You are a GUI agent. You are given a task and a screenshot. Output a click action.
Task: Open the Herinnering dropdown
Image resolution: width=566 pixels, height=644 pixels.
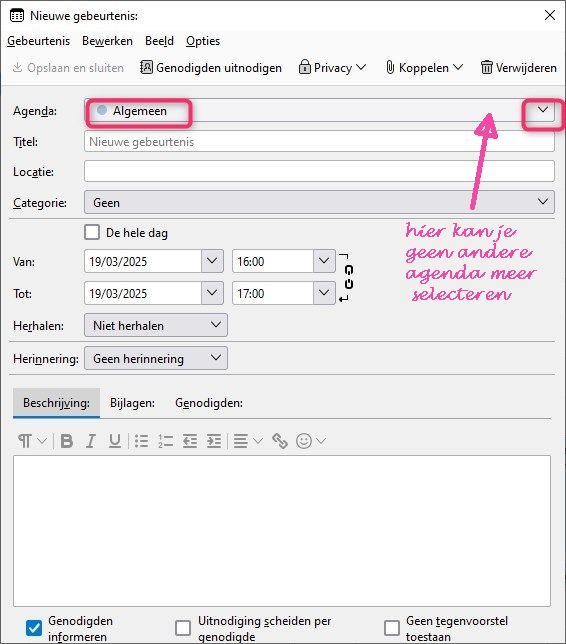click(x=156, y=358)
